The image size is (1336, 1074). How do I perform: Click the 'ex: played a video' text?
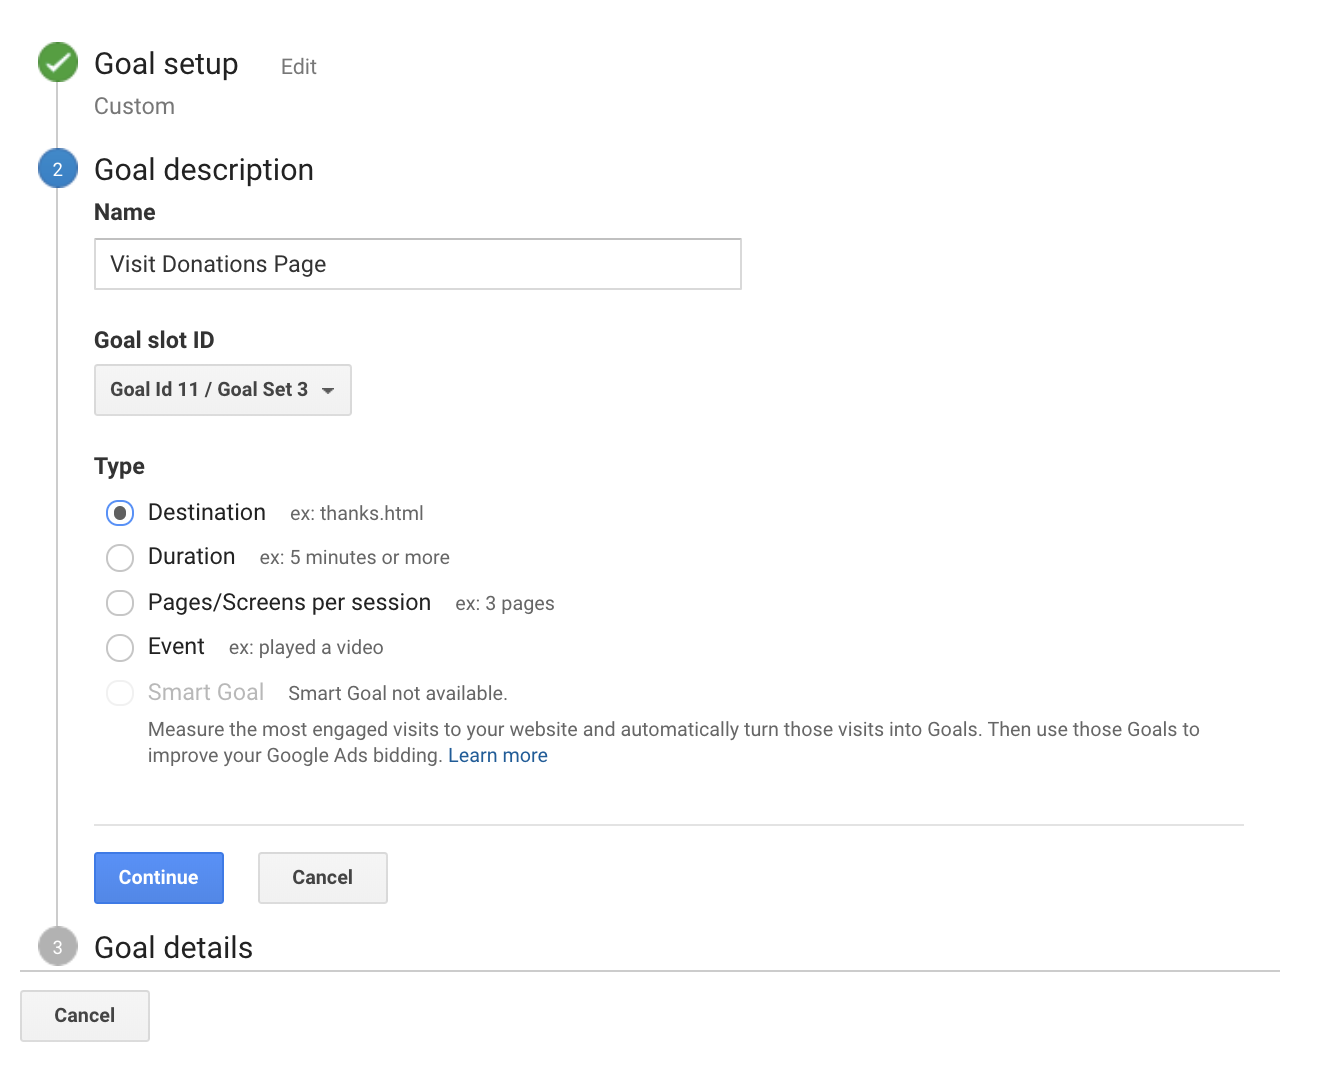(306, 647)
